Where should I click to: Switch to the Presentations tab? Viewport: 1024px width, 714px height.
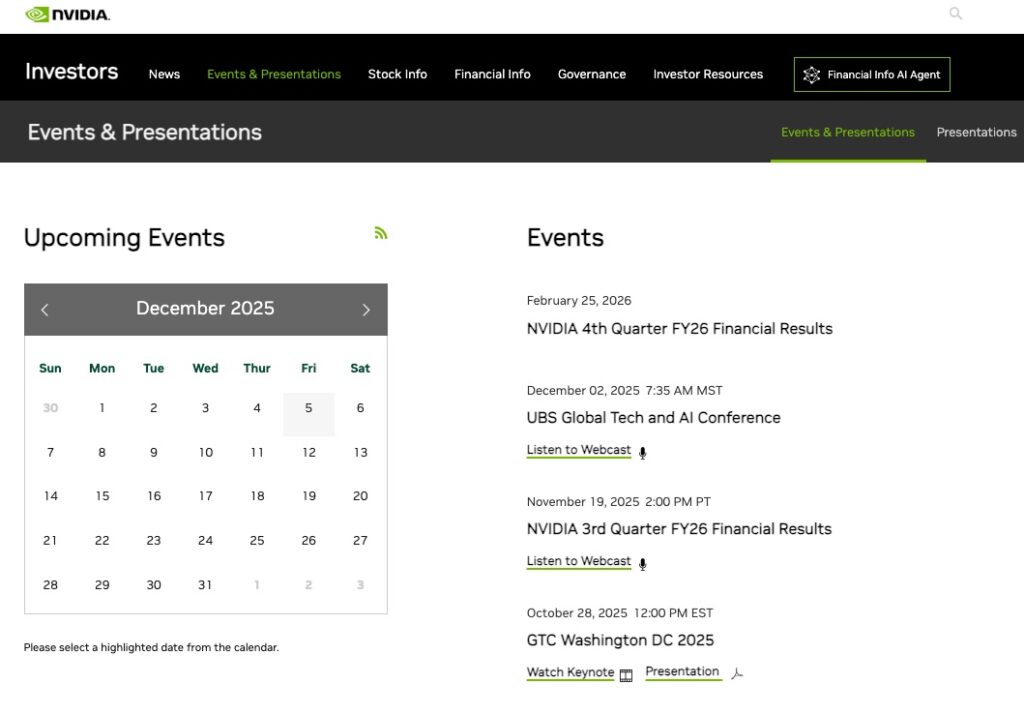(976, 132)
